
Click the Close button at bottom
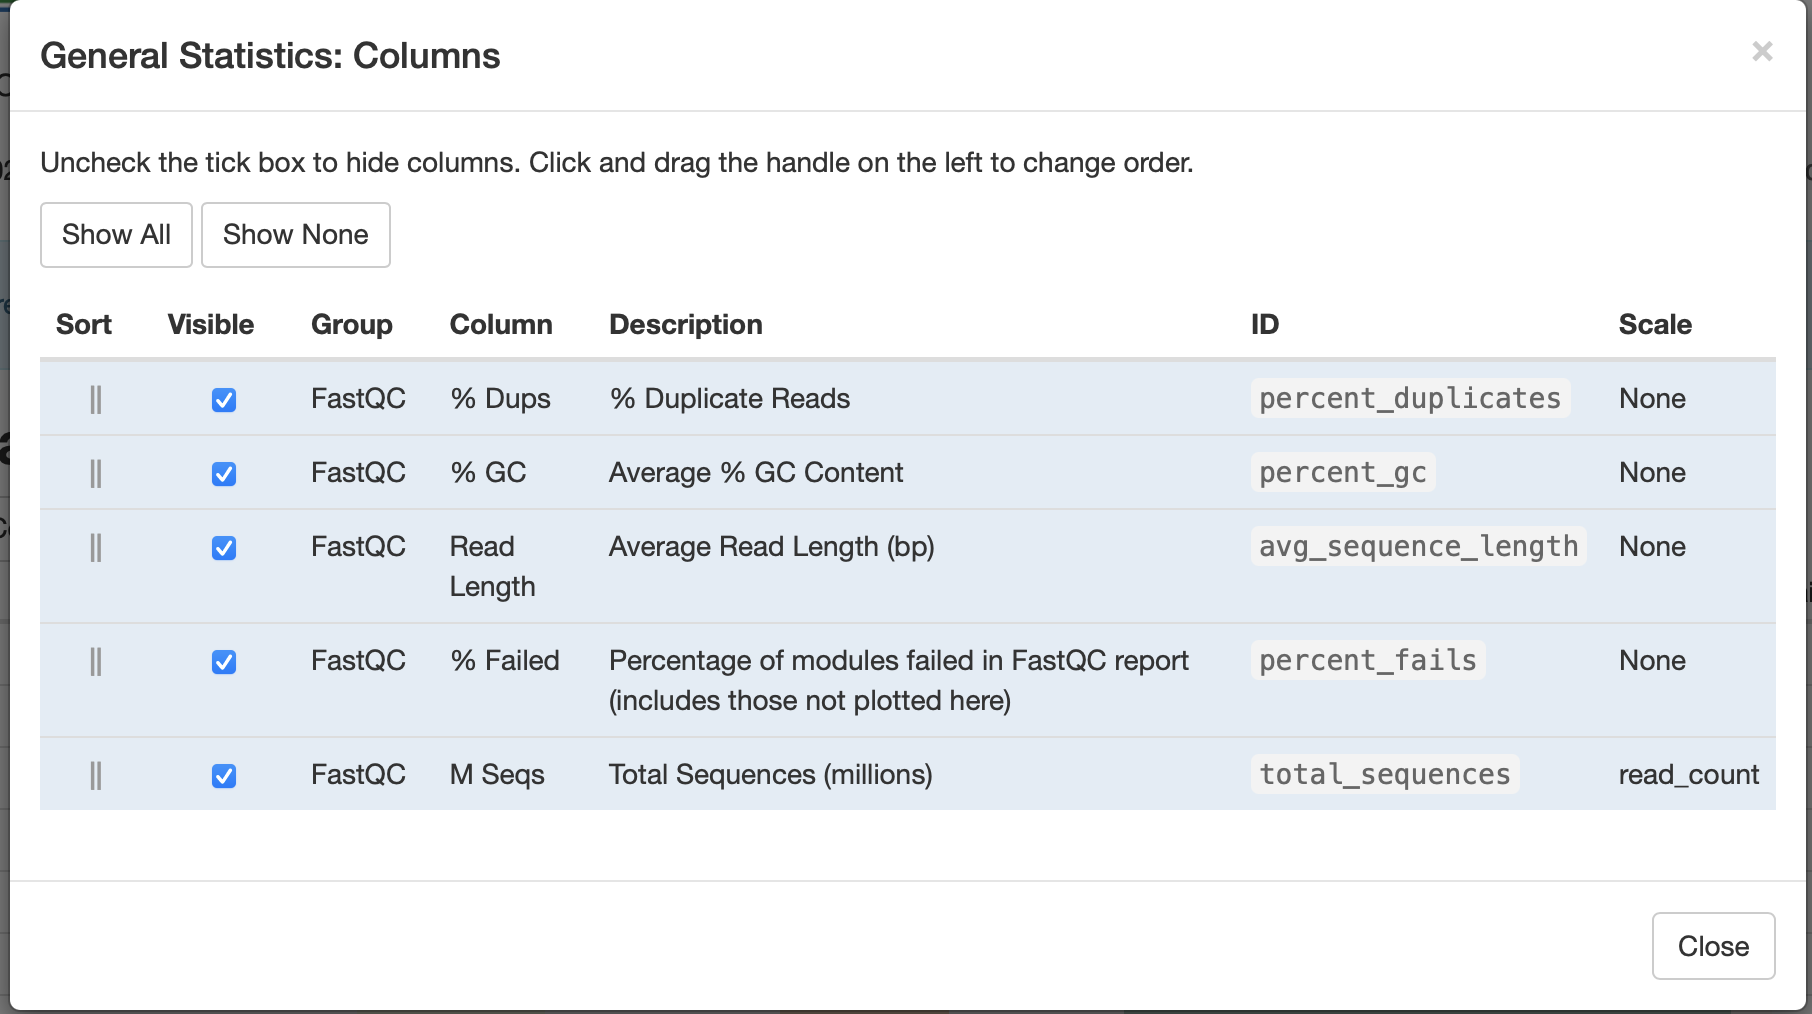pos(1713,946)
